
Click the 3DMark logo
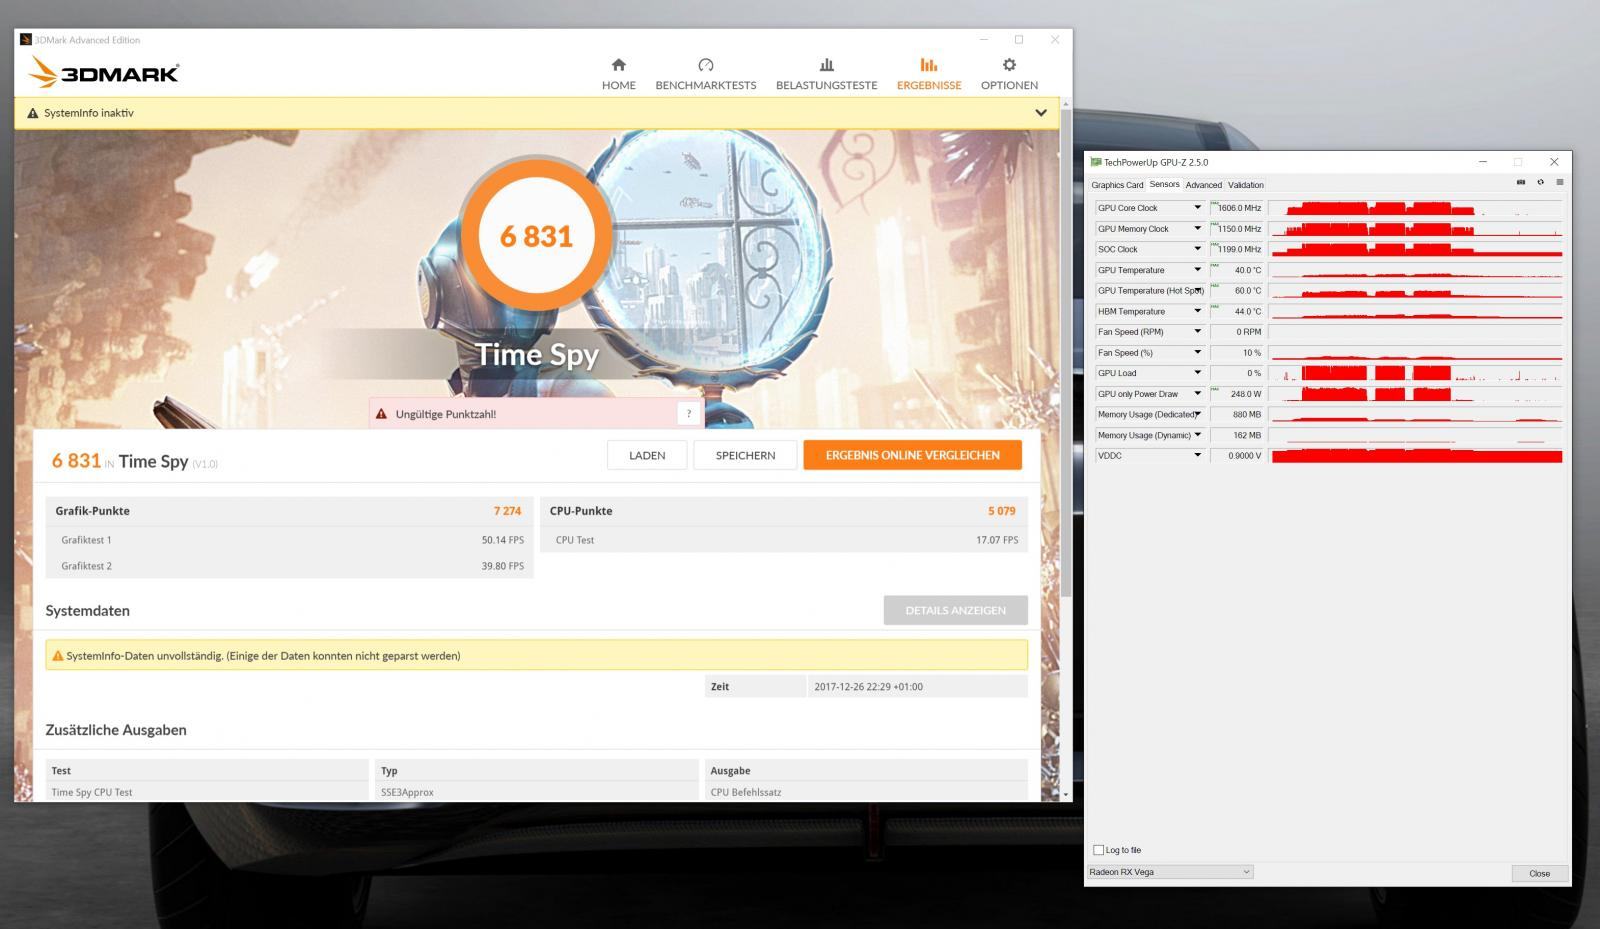104,73
